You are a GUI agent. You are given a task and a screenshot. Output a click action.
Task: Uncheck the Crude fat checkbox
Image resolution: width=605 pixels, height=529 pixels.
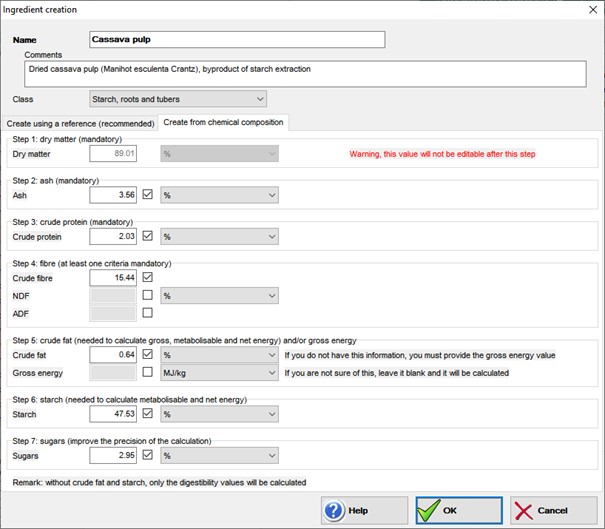147,354
